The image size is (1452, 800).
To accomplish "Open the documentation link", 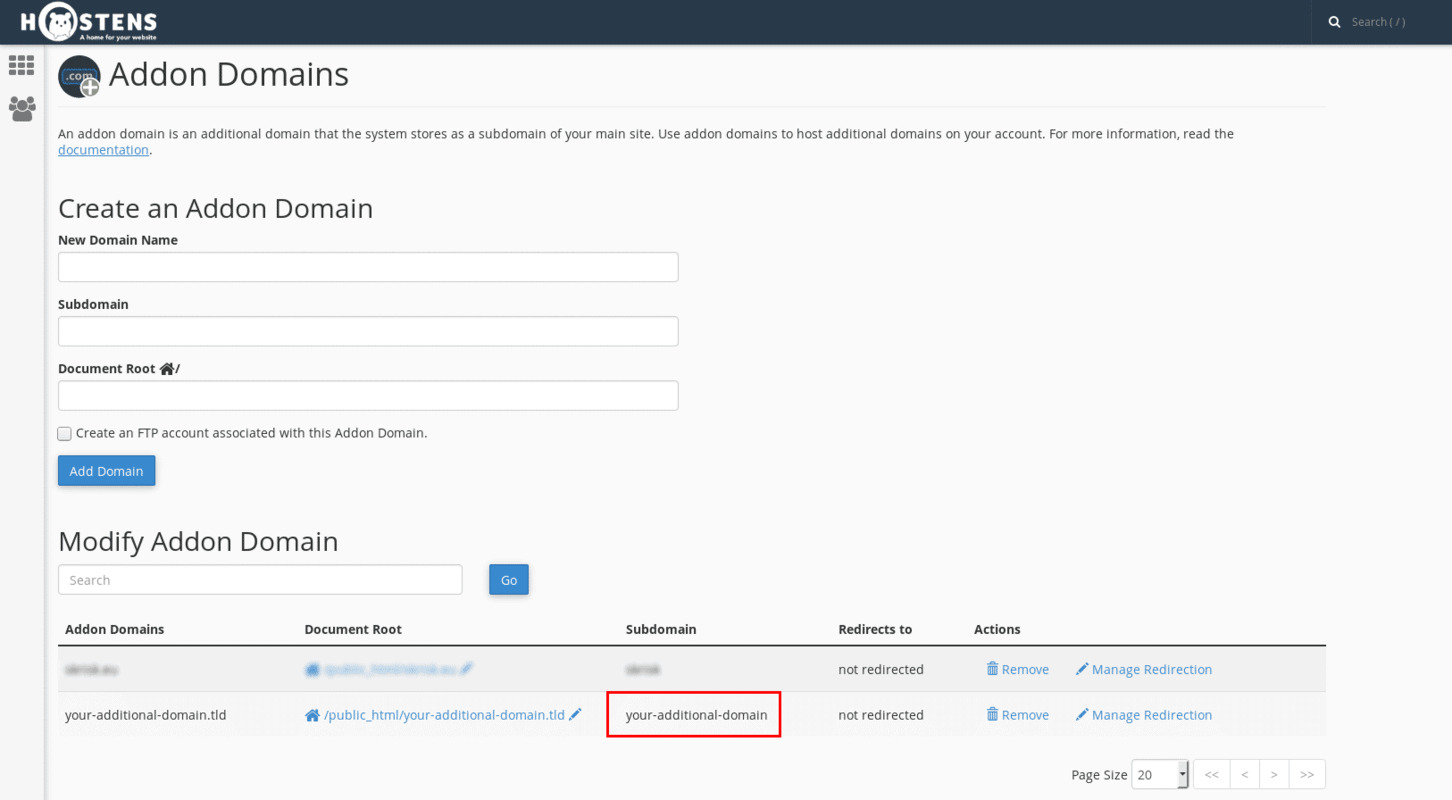I will click(x=103, y=150).
